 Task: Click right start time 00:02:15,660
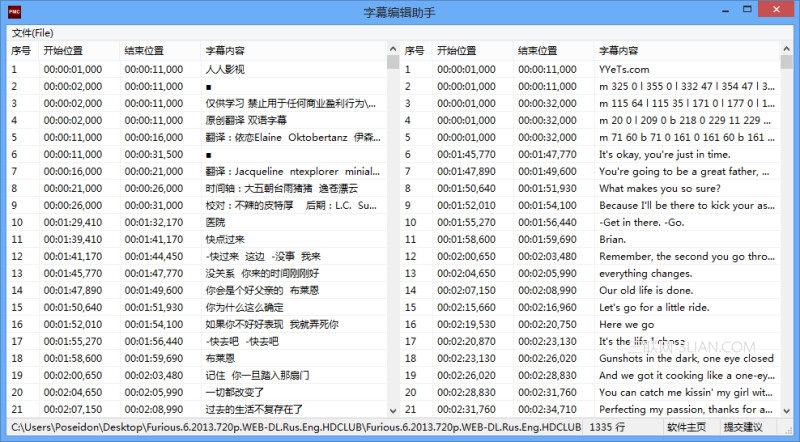click(x=466, y=307)
